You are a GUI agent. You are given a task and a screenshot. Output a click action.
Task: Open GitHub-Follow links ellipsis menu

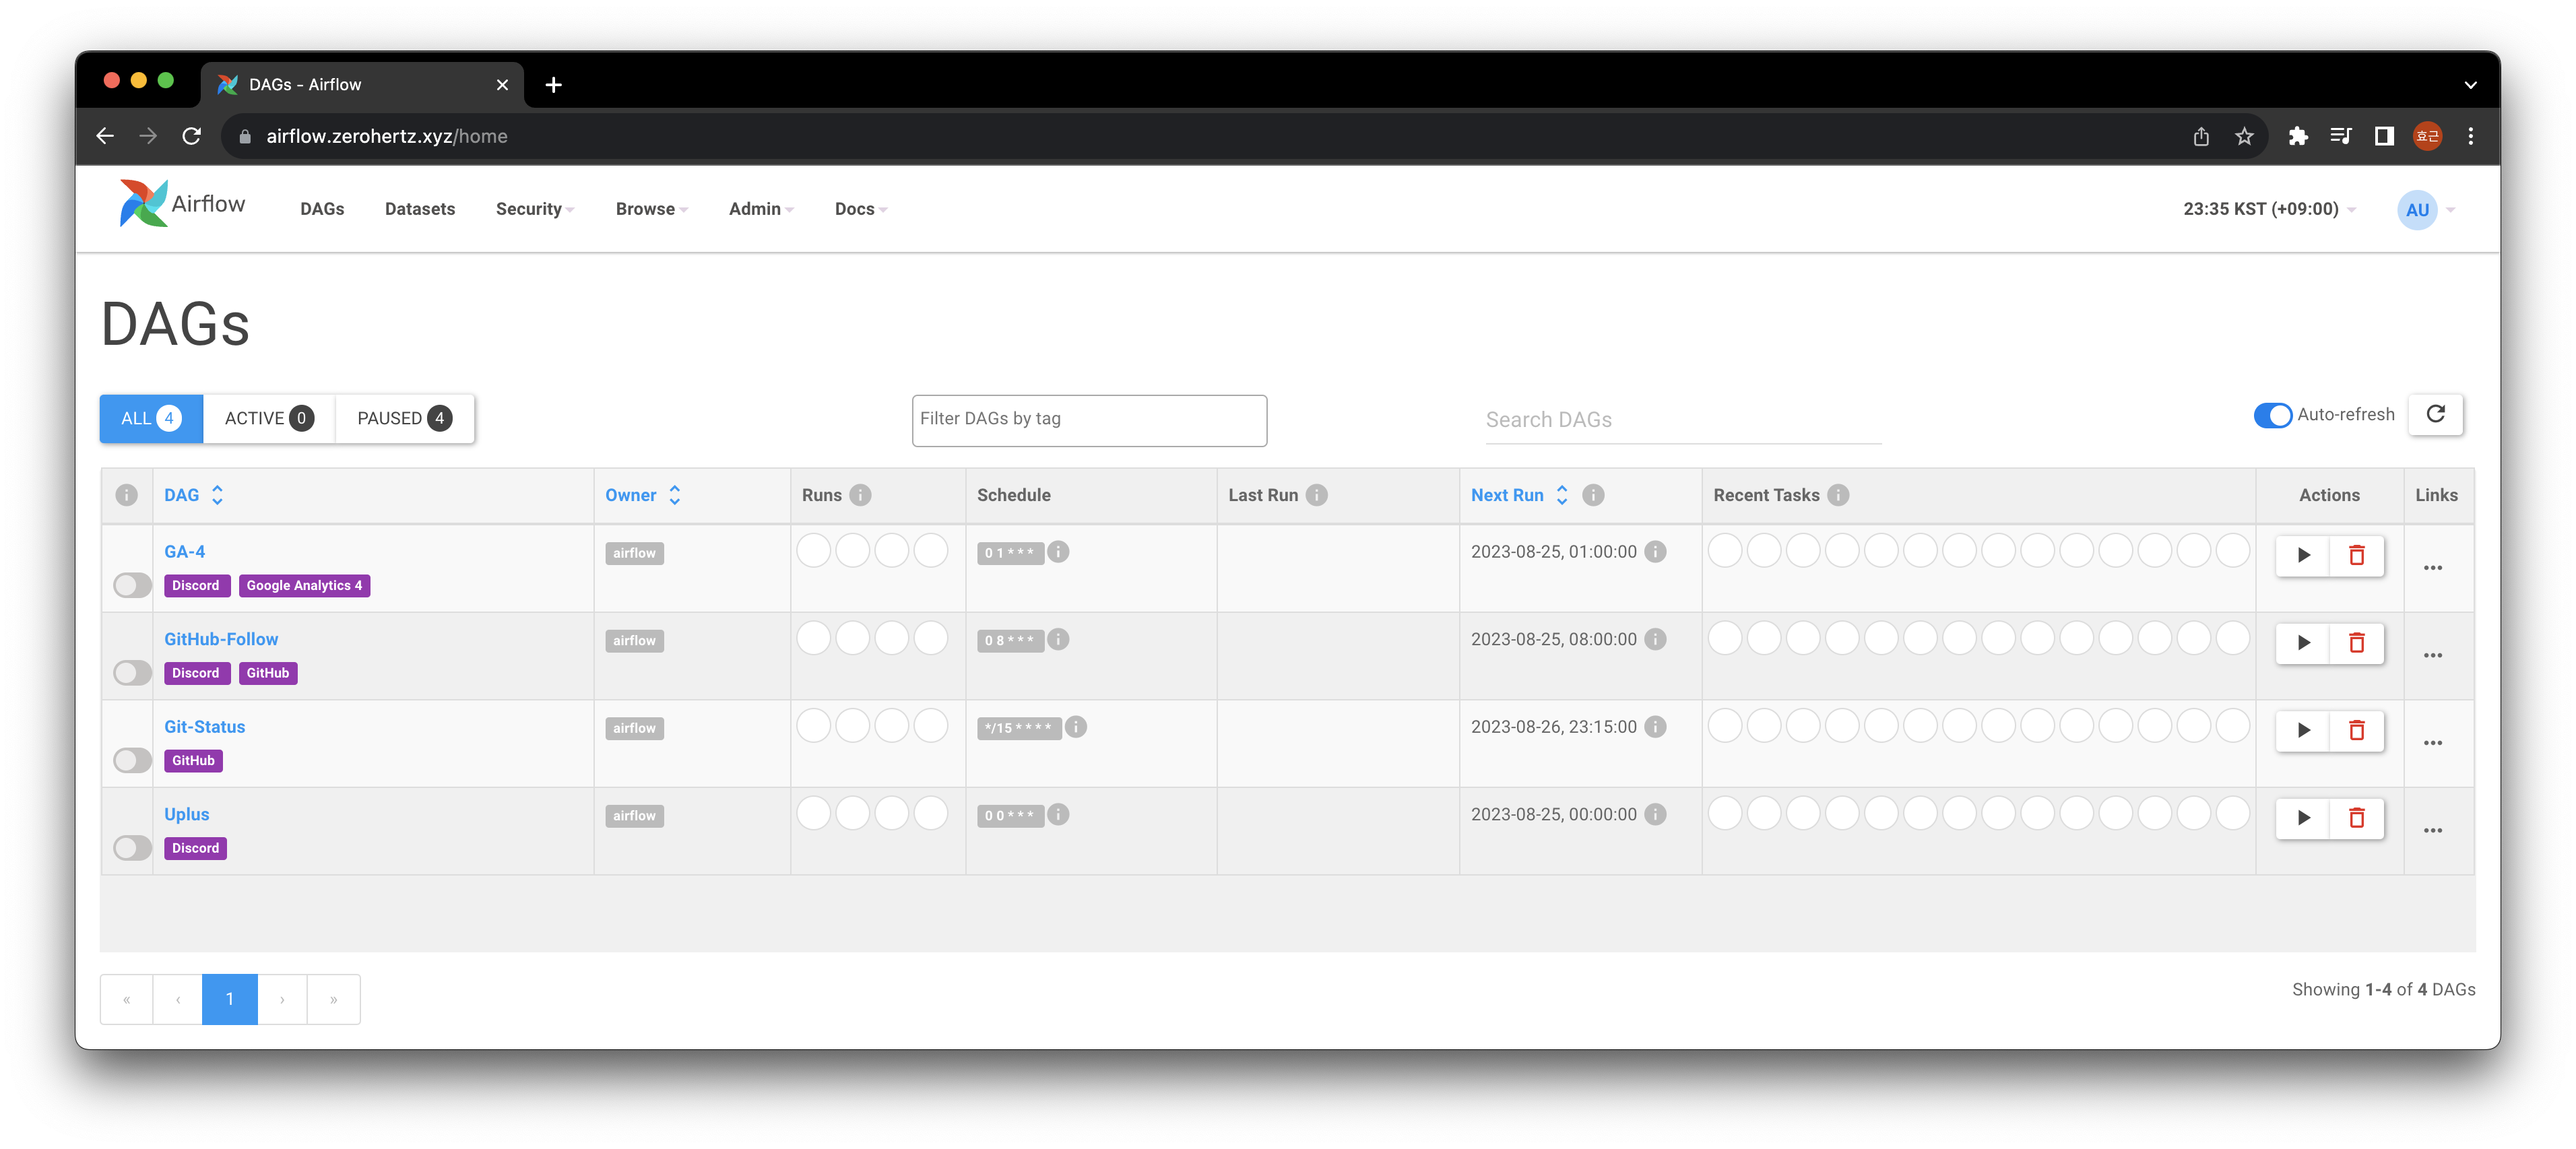(x=2433, y=656)
